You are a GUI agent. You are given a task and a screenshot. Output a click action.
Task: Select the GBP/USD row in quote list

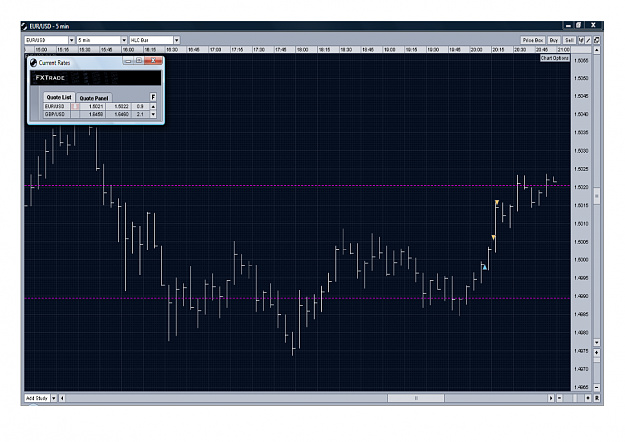point(96,114)
